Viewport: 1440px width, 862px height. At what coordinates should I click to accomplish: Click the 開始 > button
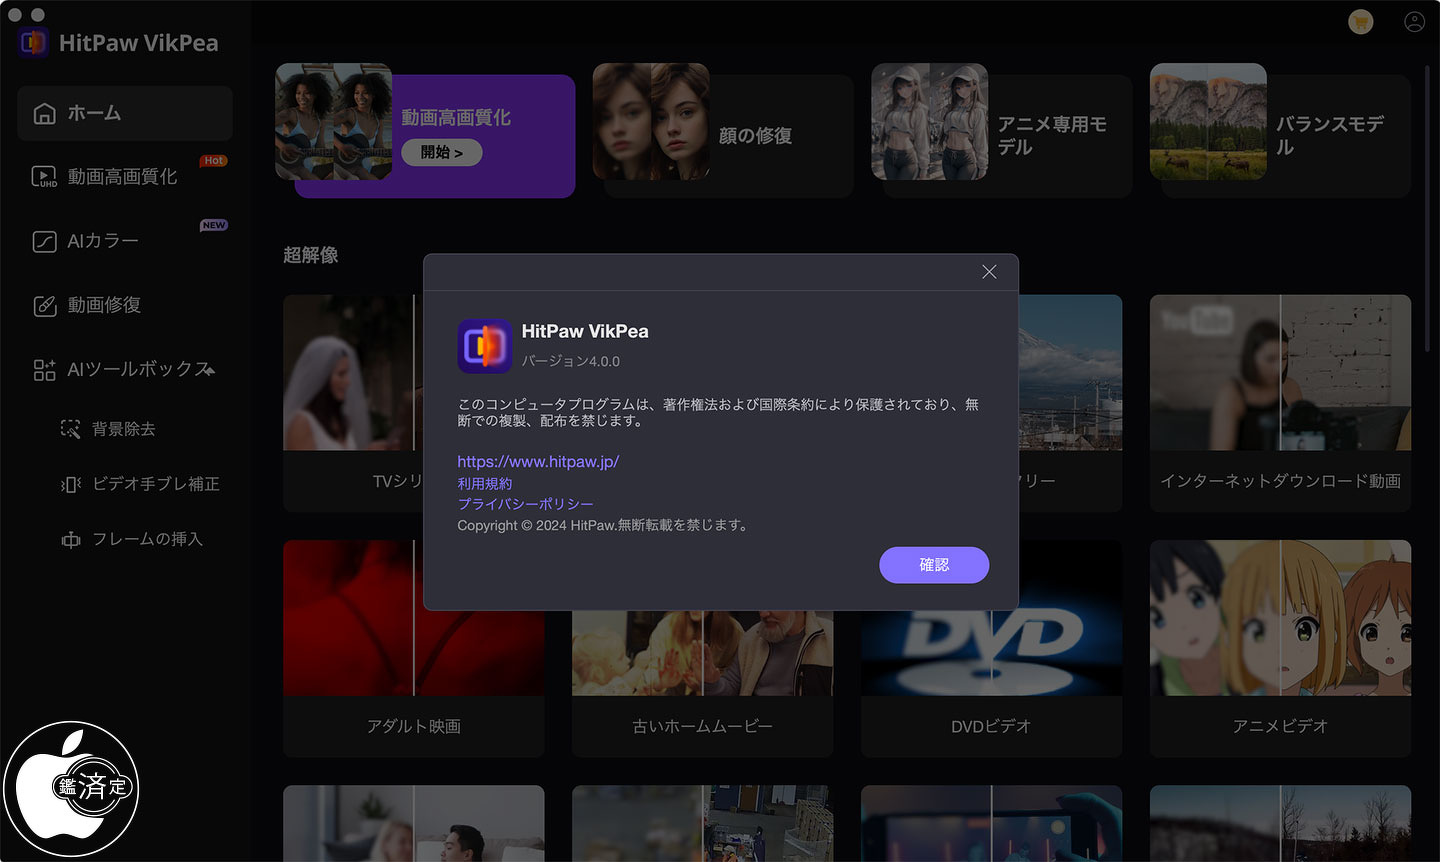(x=441, y=152)
